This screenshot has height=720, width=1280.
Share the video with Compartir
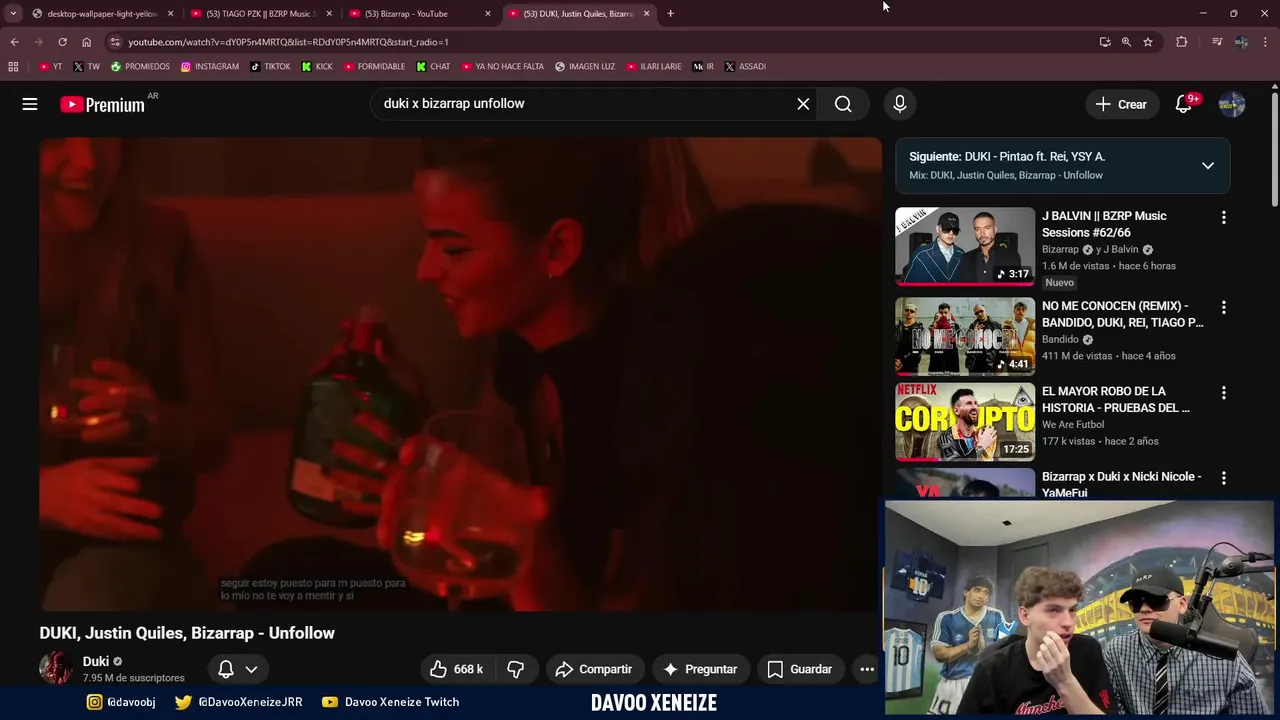[594, 669]
